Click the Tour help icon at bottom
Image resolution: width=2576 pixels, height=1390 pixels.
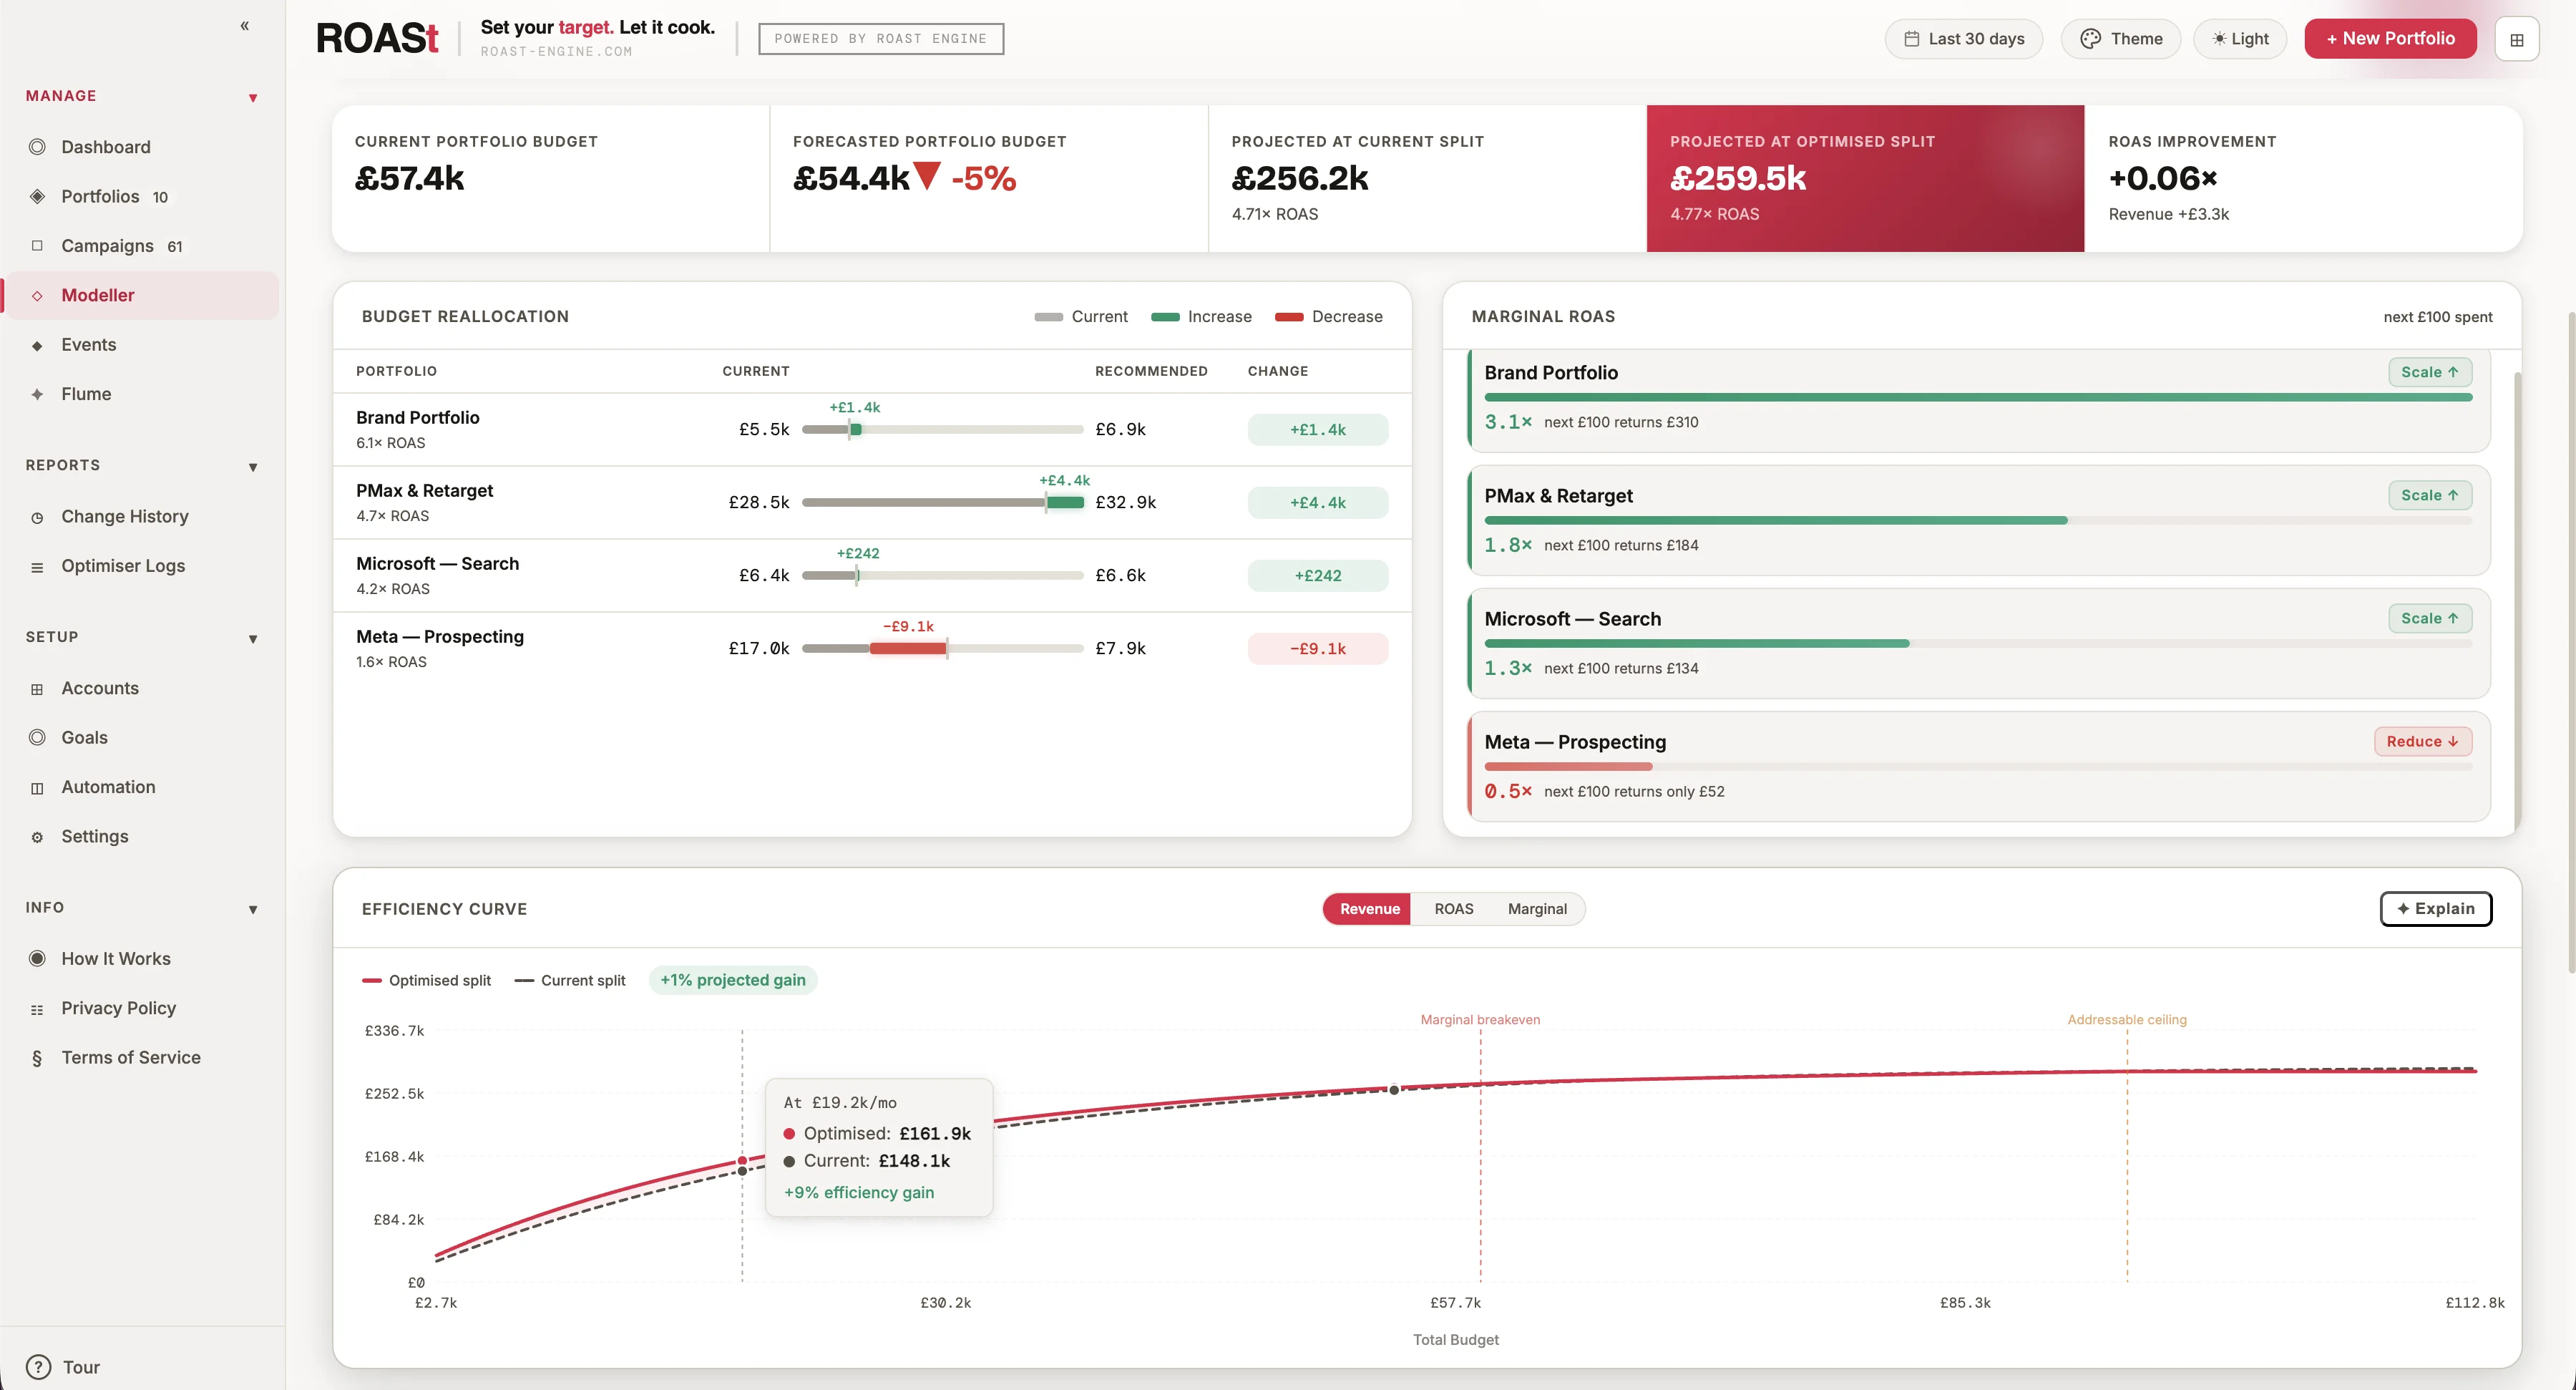38,1367
